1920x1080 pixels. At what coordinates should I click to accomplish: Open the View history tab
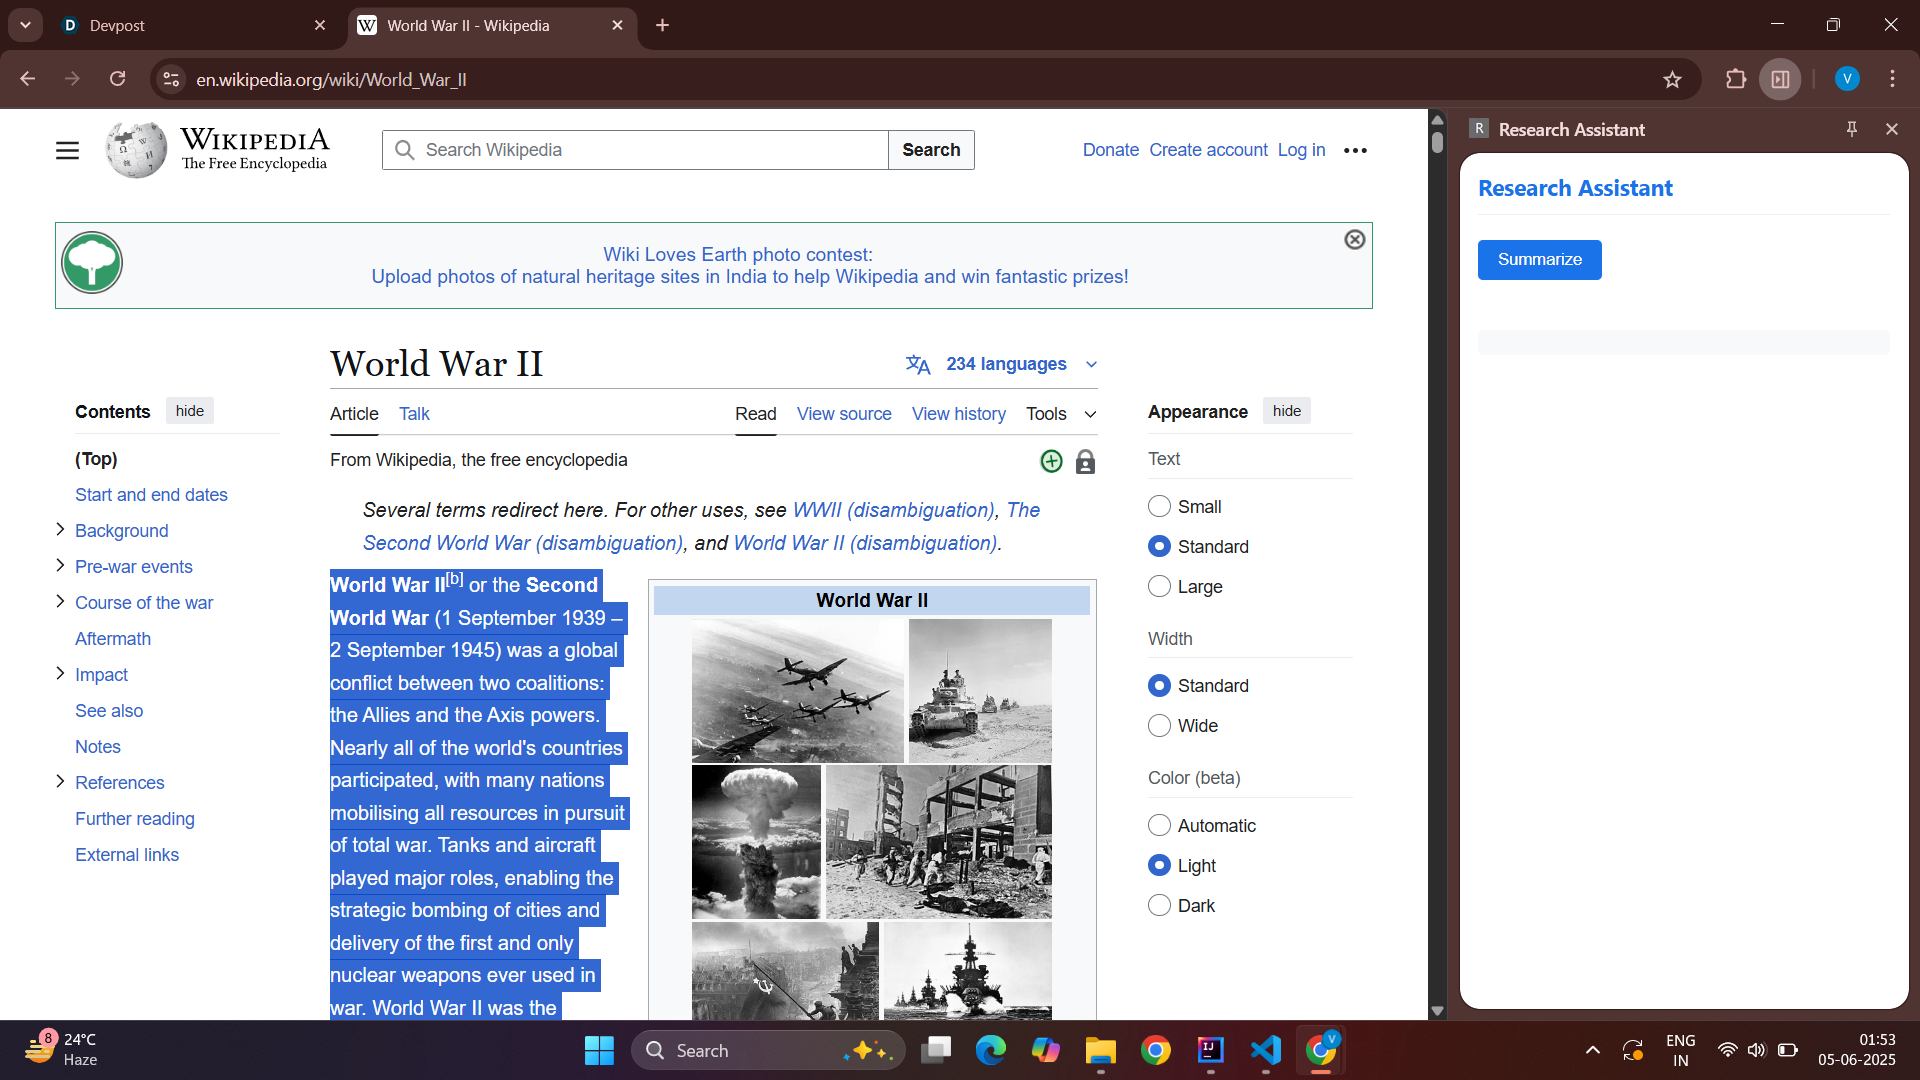tap(958, 414)
